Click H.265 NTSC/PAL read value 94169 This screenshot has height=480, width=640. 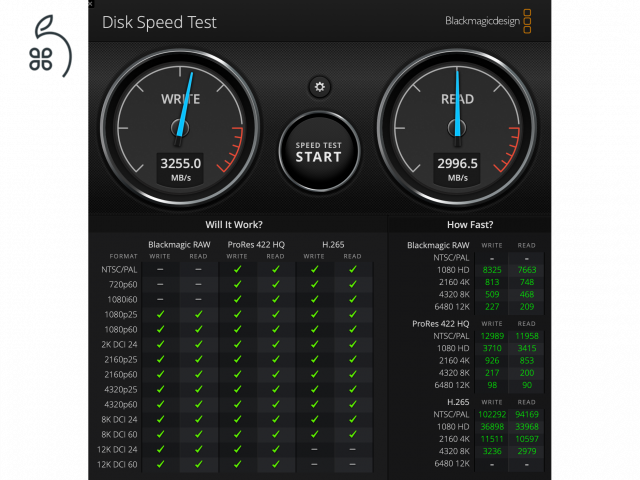[x=527, y=414]
